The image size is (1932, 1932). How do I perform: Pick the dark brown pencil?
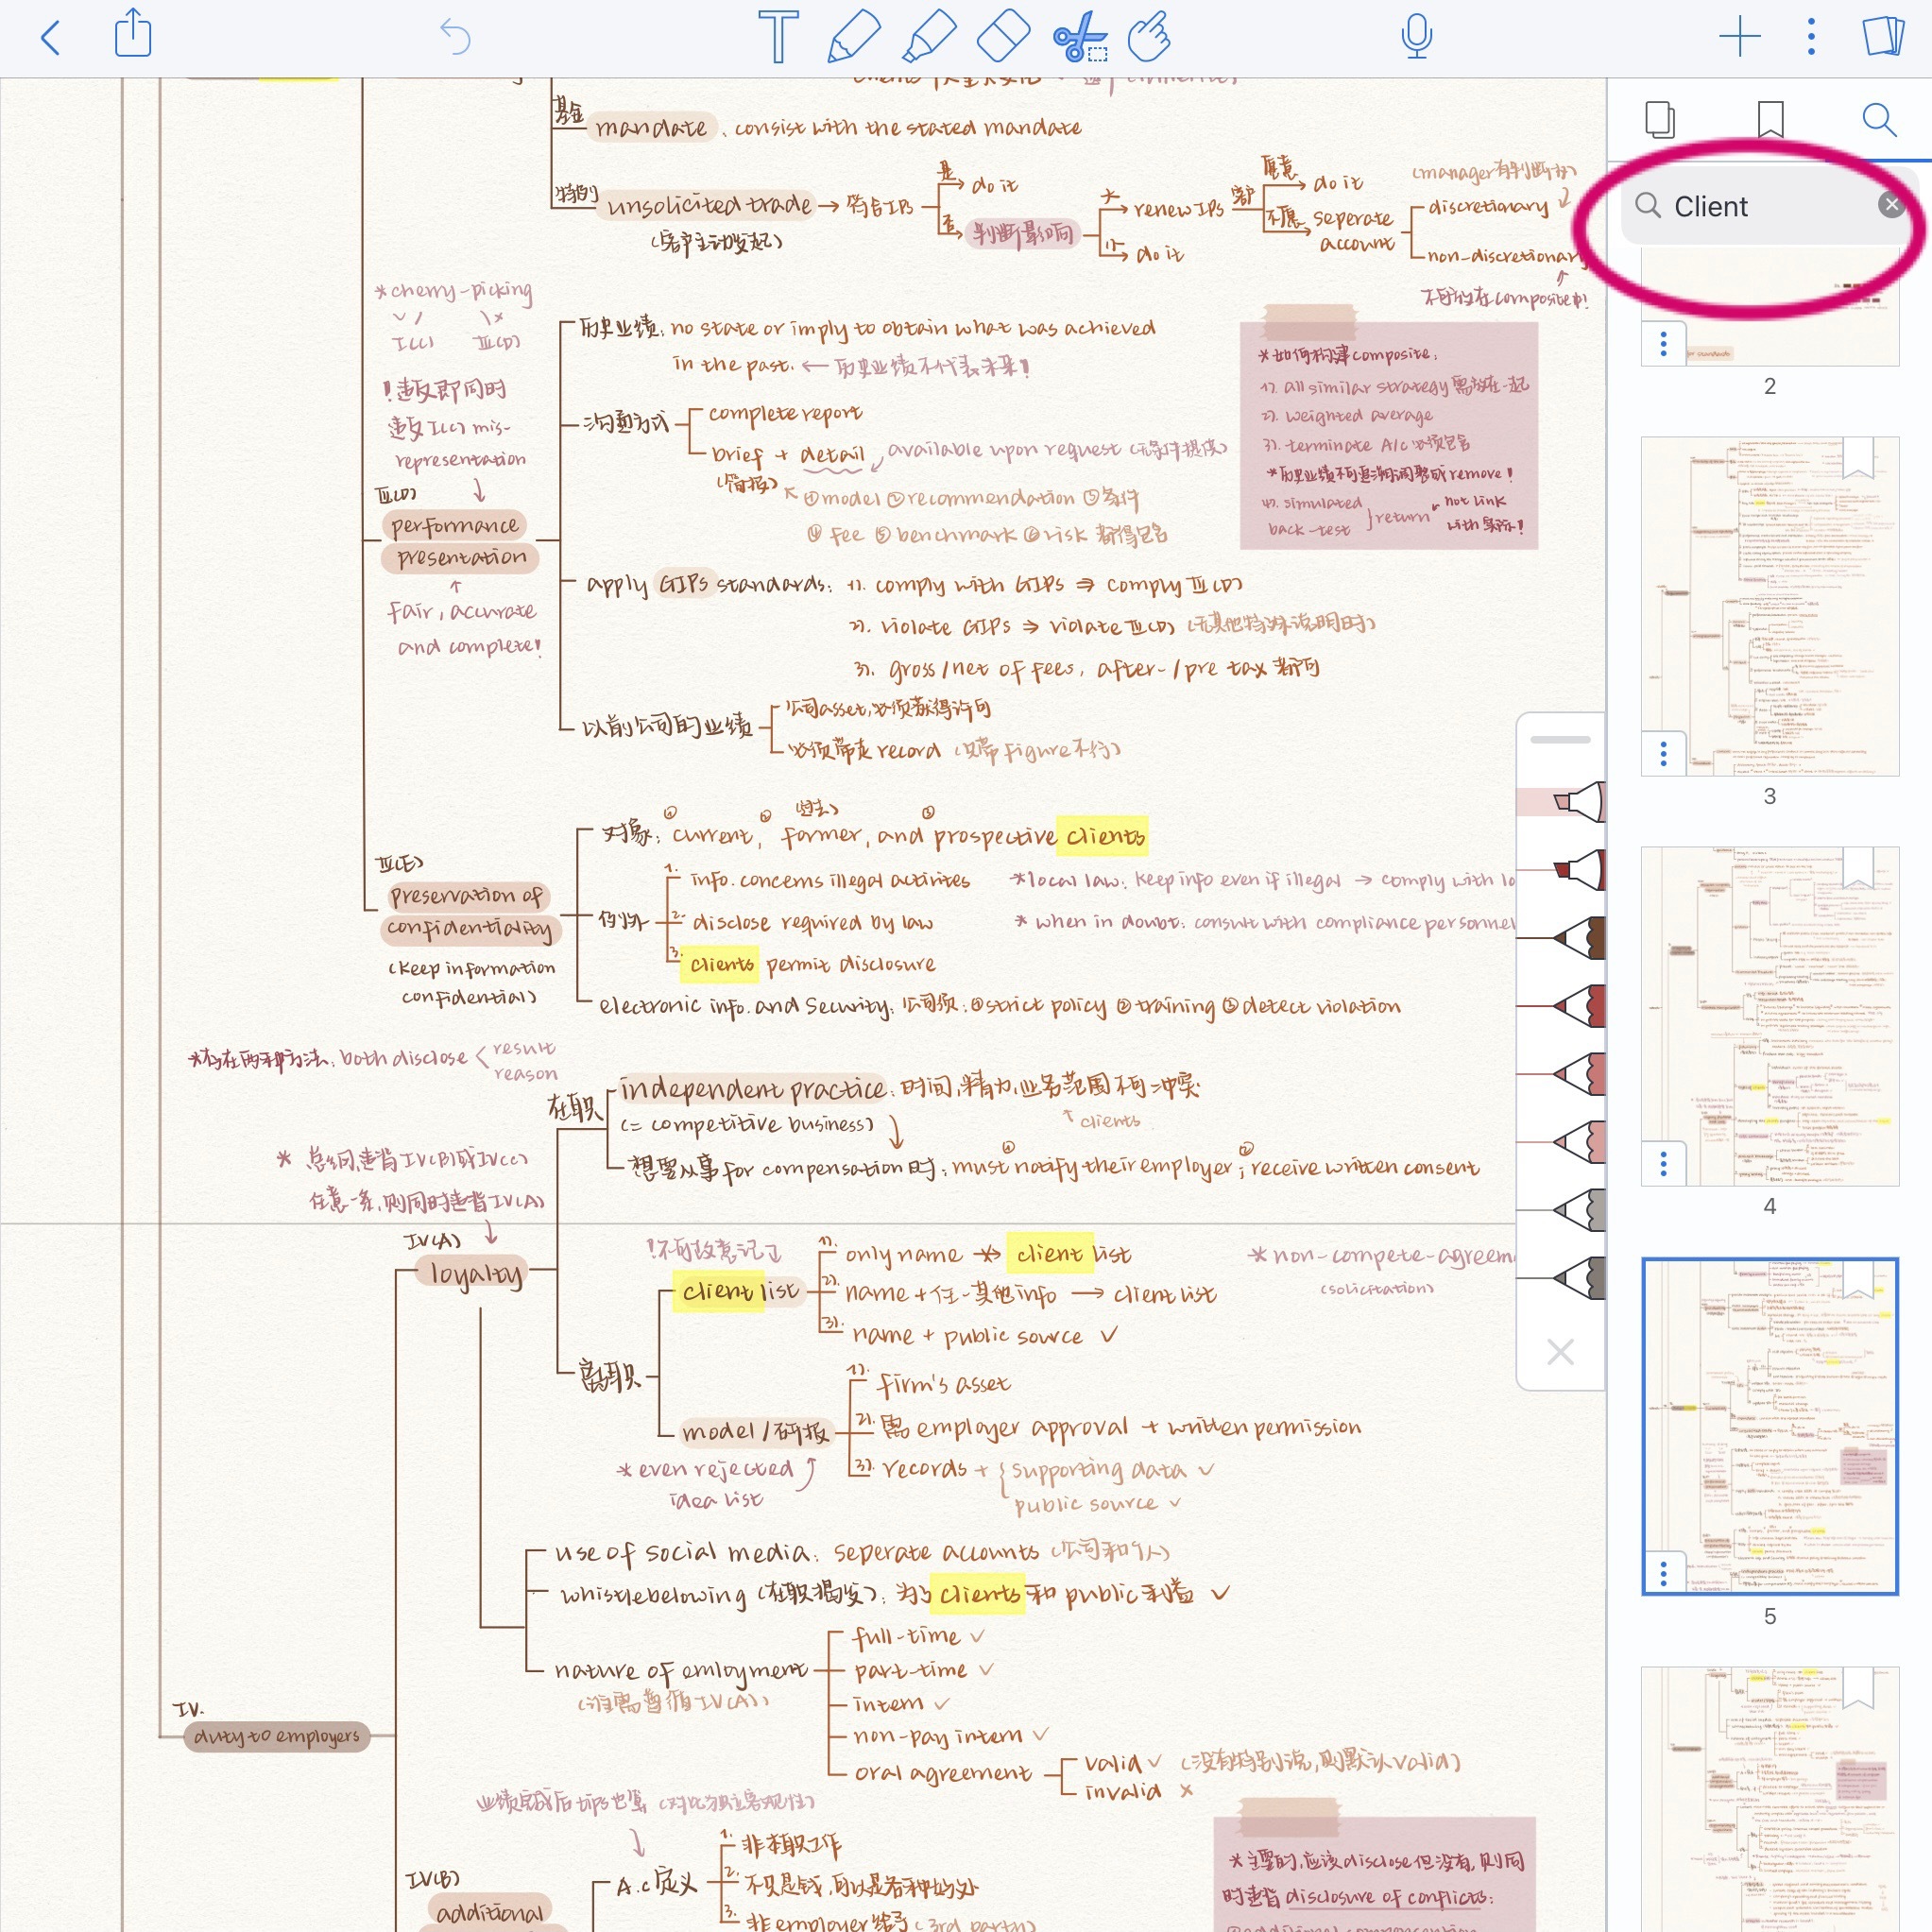(1562, 938)
